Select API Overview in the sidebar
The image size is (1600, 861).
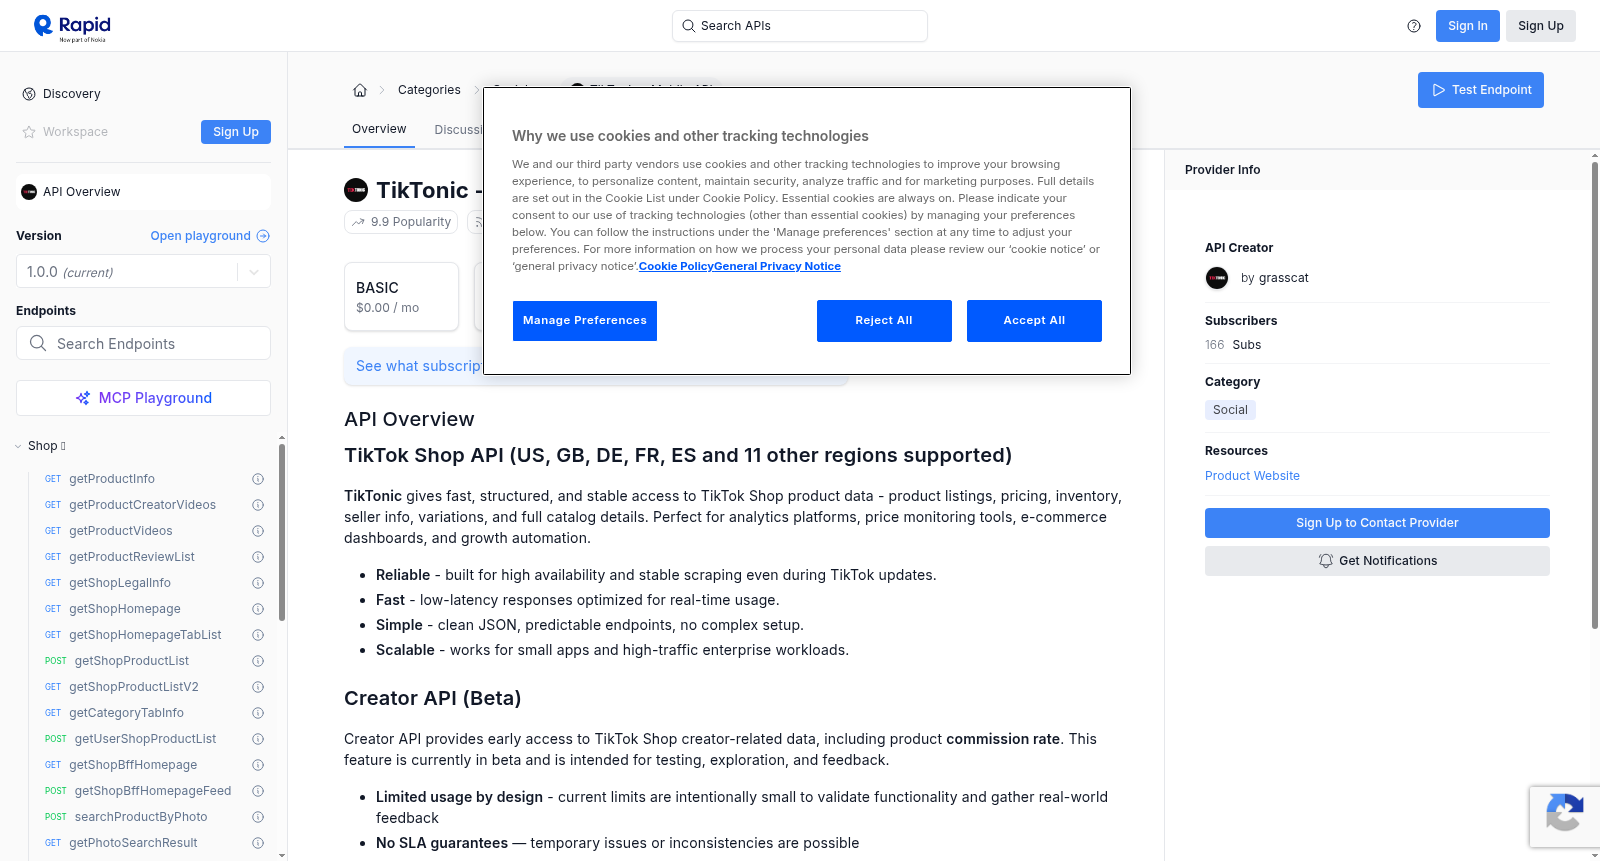[143, 192]
